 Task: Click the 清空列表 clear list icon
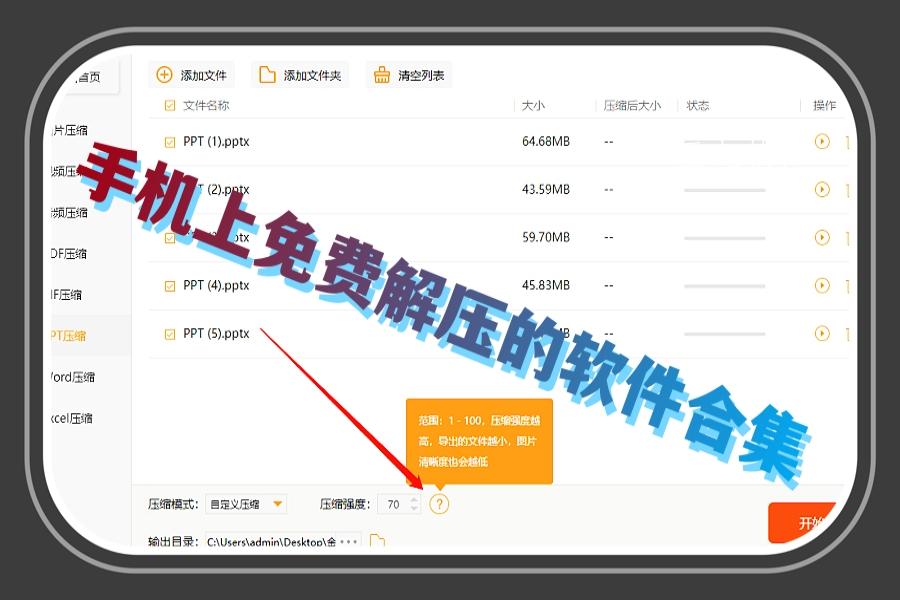tap(382, 74)
